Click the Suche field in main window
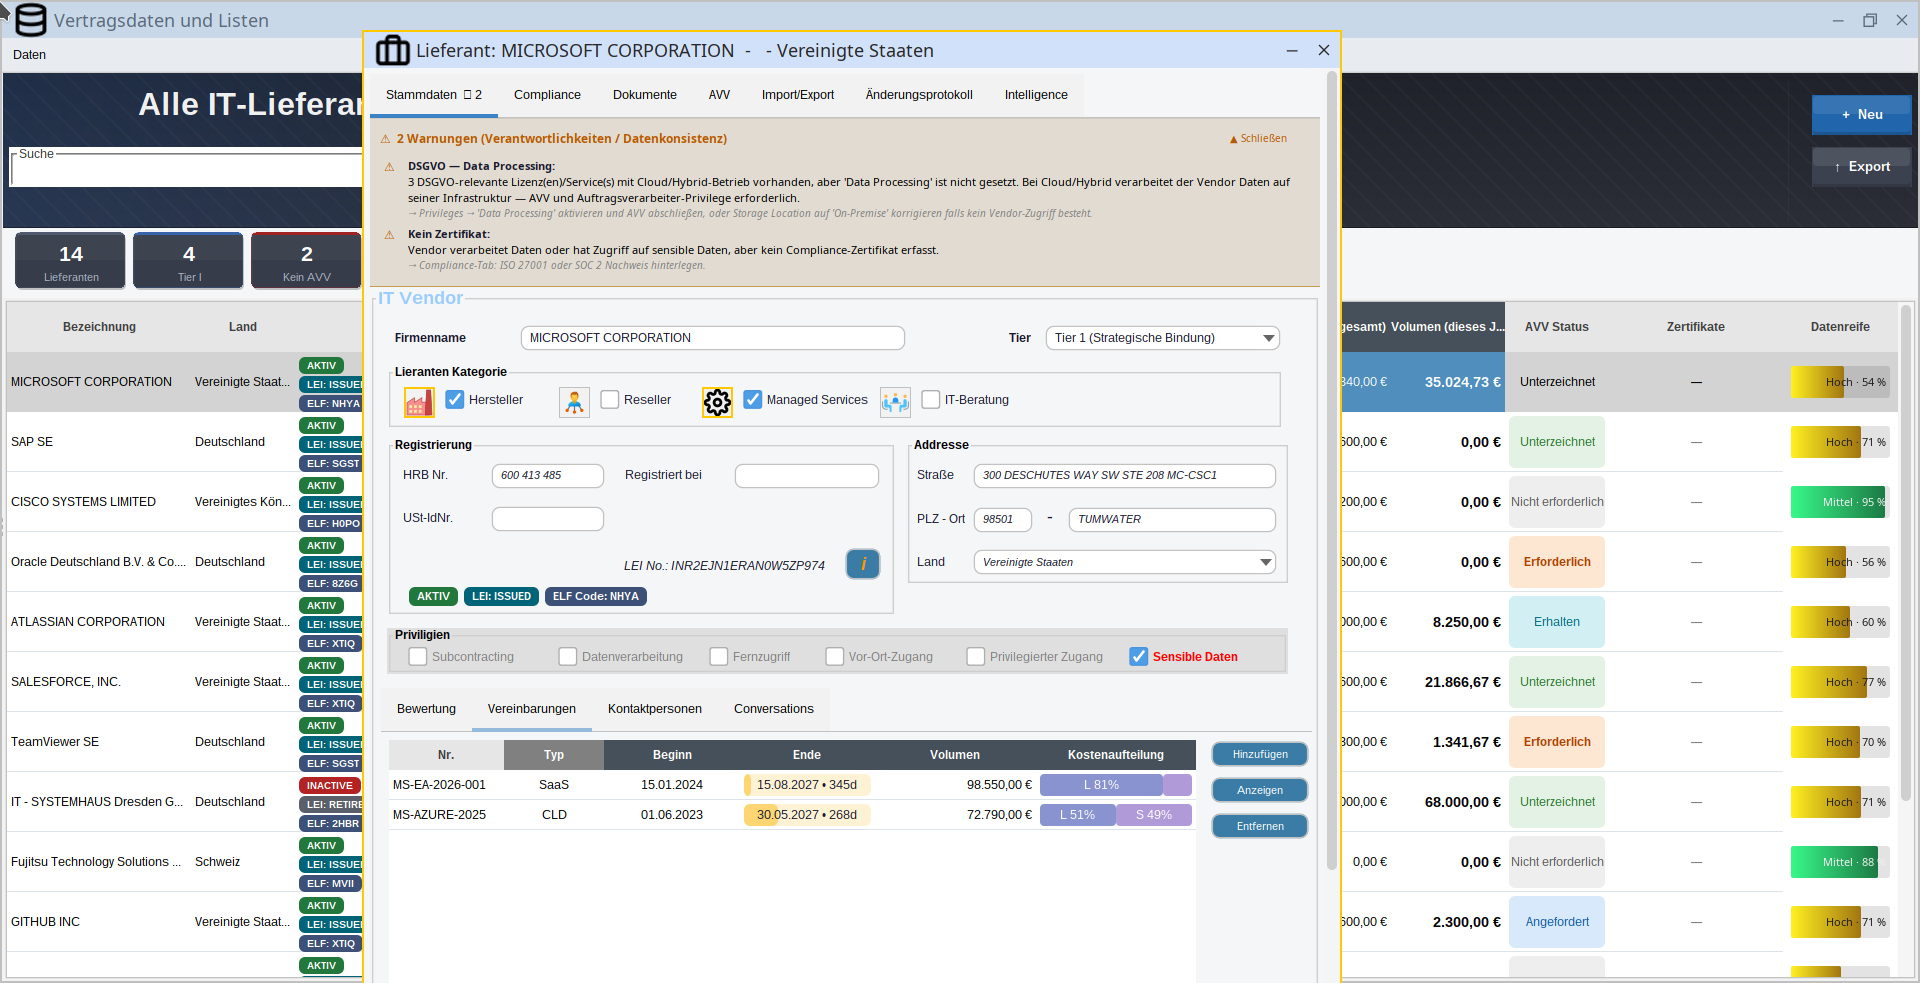 click(187, 169)
